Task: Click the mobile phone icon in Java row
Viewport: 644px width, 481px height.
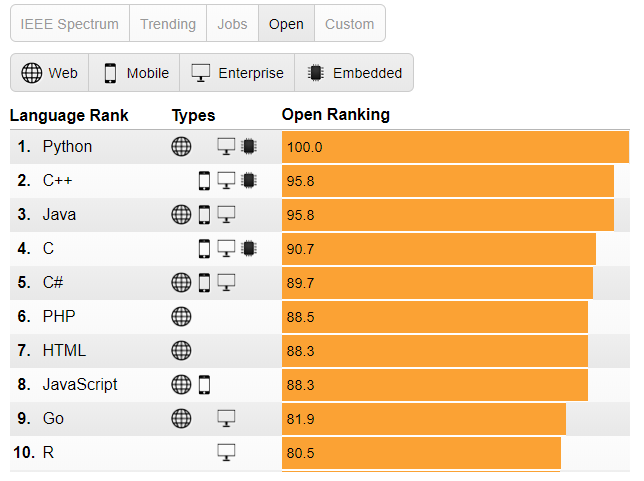Action: (x=205, y=215)
